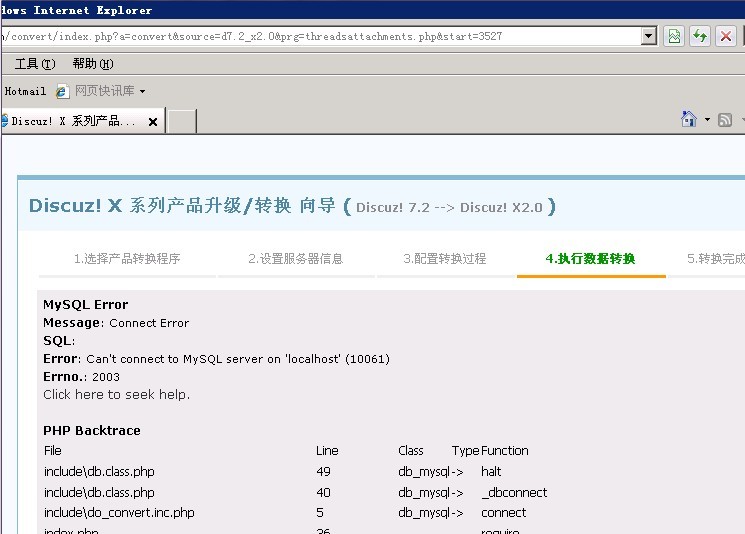Click the address bar URL field
Viewport: 745px width, 534px height.
click(x=320, y=36)
